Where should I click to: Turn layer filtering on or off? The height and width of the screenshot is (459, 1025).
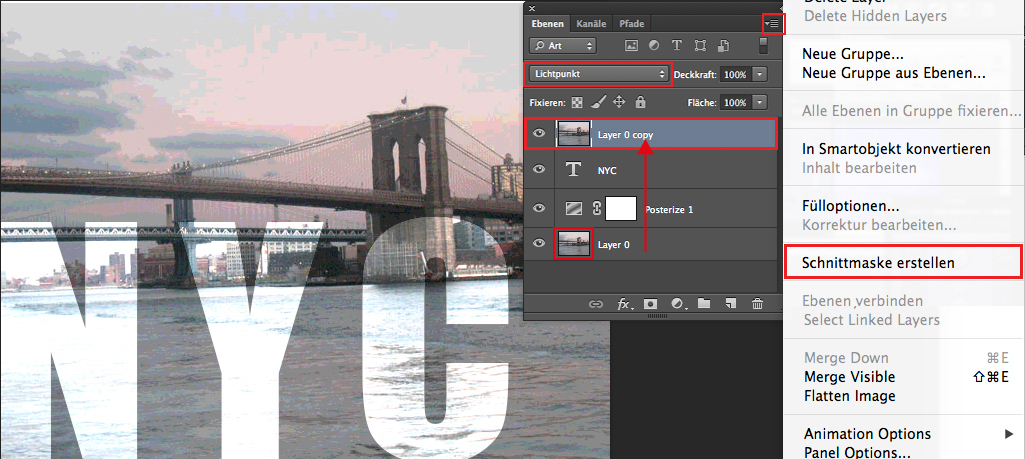click(765, 46)
